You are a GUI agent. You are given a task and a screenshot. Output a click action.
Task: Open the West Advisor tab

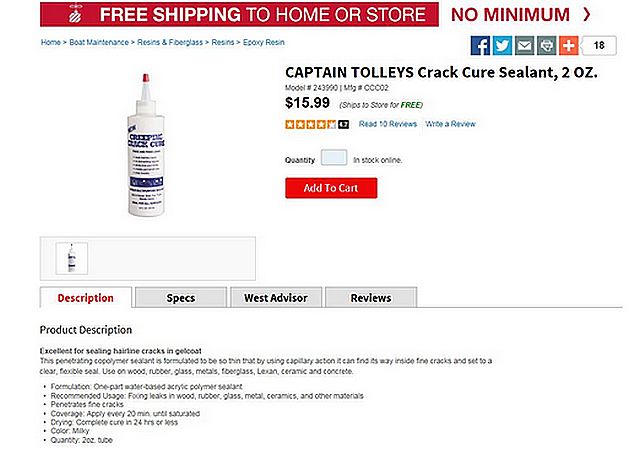pyautogui.click(x=275, y=298)
